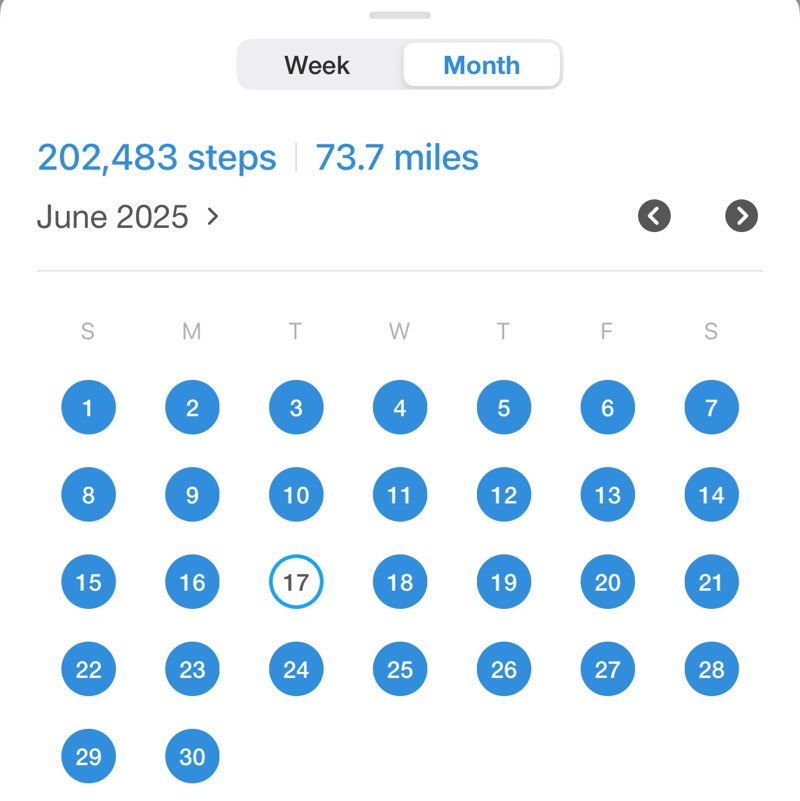Image resolution: width=800 pixels, height=801 pixels.
Task: Grab the sheet handle bar
Action: tap(399, 15)
